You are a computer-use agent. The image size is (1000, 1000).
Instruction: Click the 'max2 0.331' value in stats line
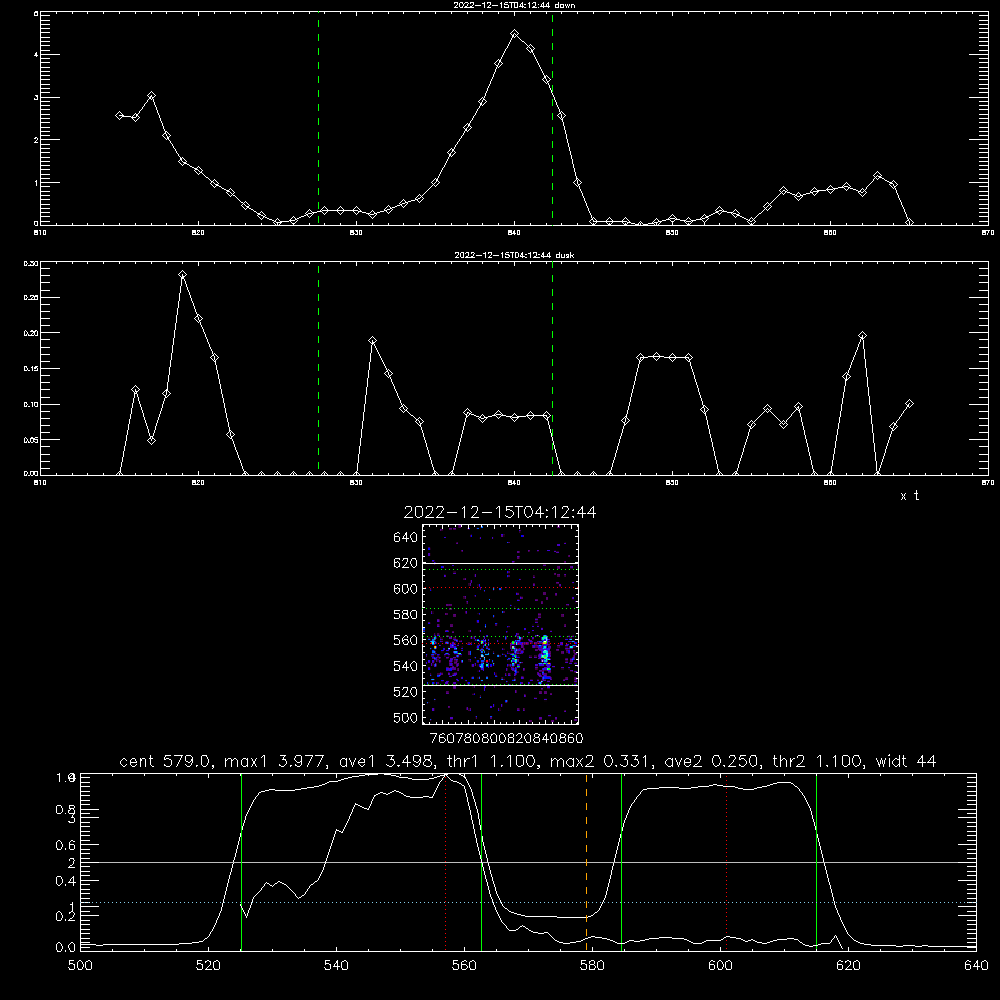601,761
